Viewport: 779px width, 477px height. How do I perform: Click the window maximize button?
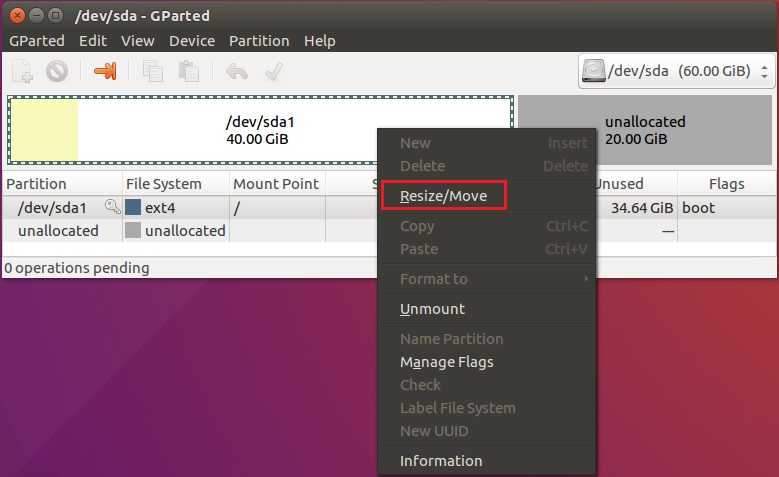[x=55, y=15]
